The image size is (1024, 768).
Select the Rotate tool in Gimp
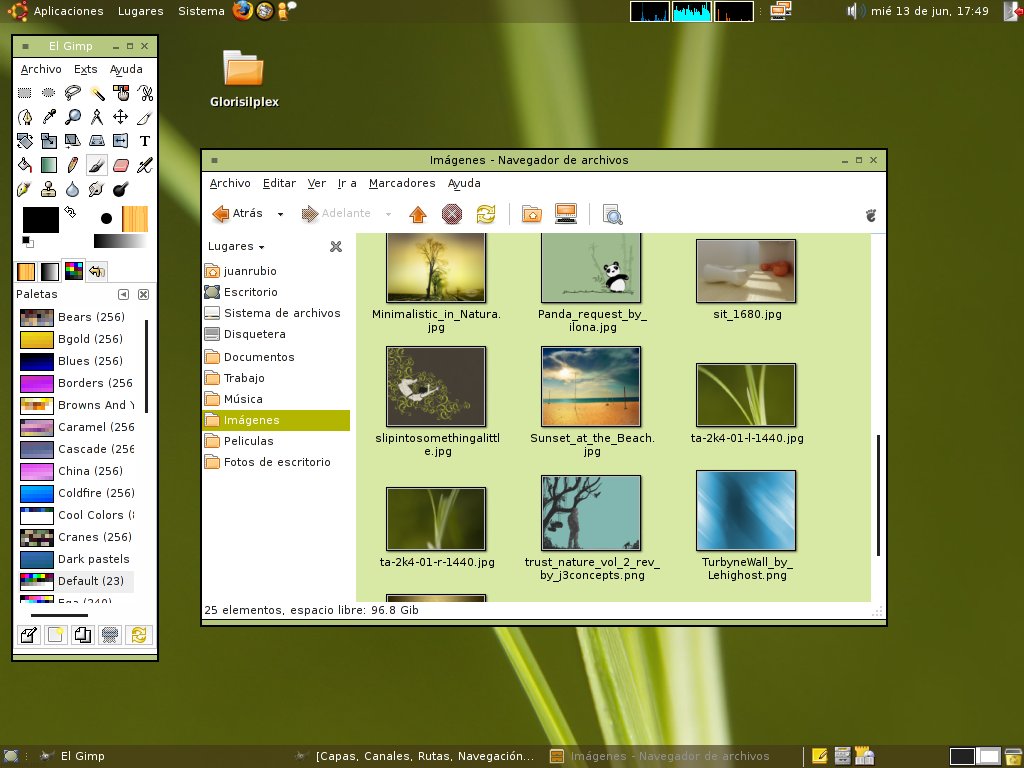(x=25, y=141)
